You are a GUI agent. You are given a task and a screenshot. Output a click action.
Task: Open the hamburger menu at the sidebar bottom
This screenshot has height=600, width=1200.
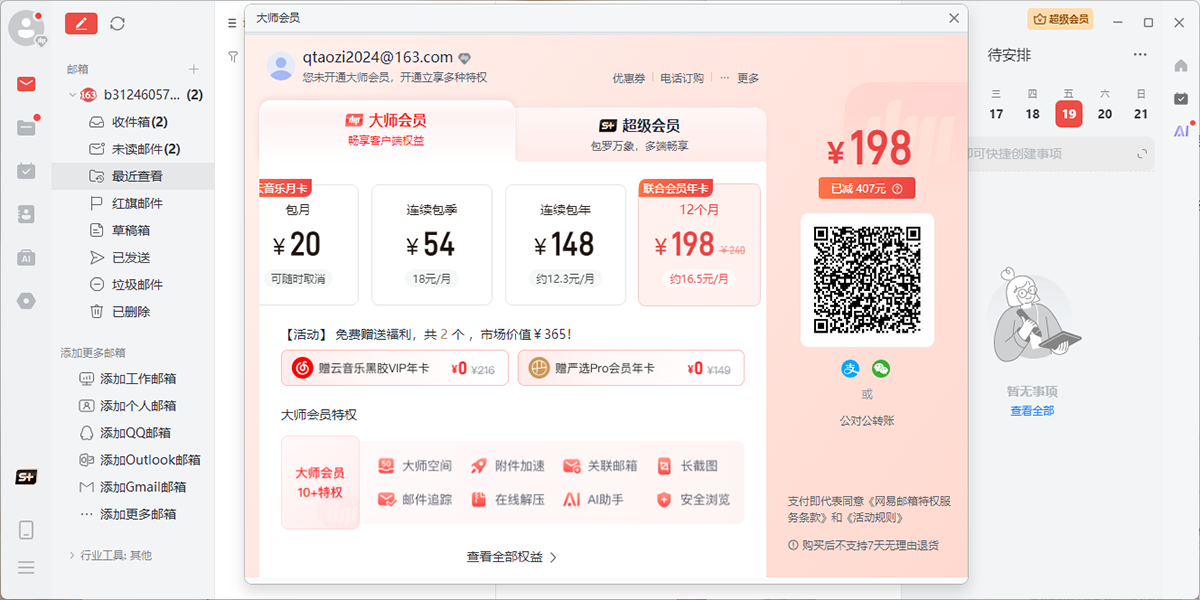[x=26, y=567]
